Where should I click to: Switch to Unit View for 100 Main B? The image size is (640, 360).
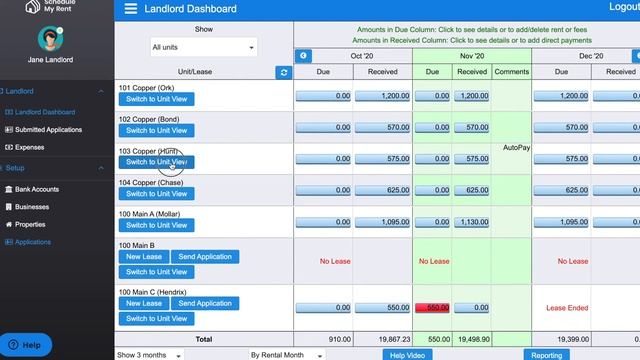pyautogui.click(x=156, y=272)
